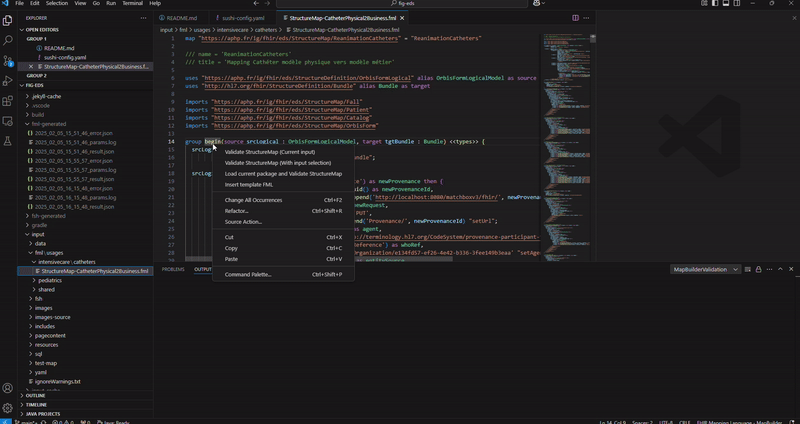Open the Terminal menu
The width and height of the screenshot is (800, 424).
coord(133,3)
